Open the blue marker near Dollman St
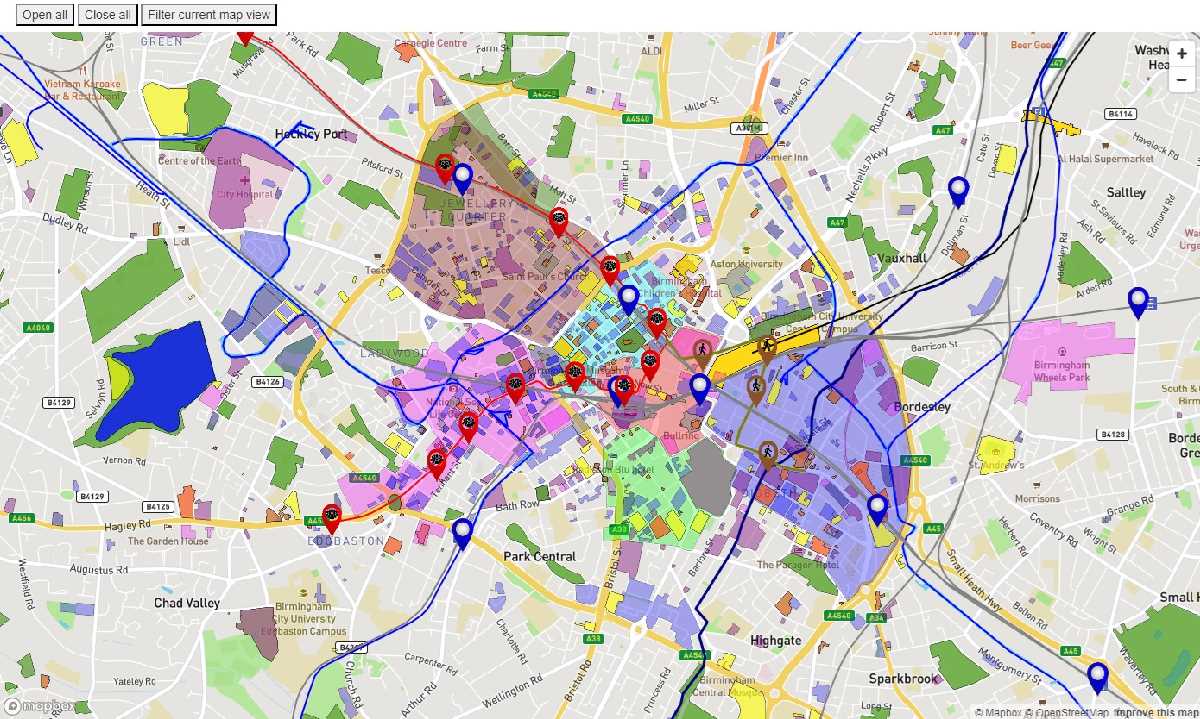The width and height of the screenshot is (1200, 719). [958, 189]
